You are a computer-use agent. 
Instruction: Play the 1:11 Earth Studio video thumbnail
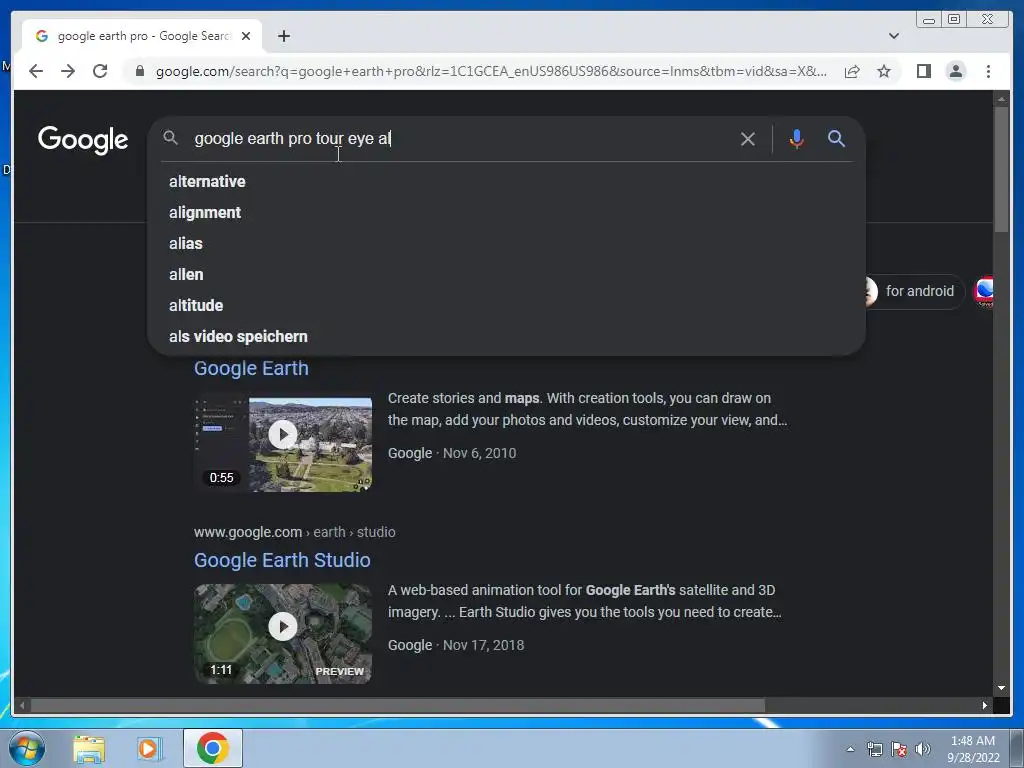[x=283, y=633]
